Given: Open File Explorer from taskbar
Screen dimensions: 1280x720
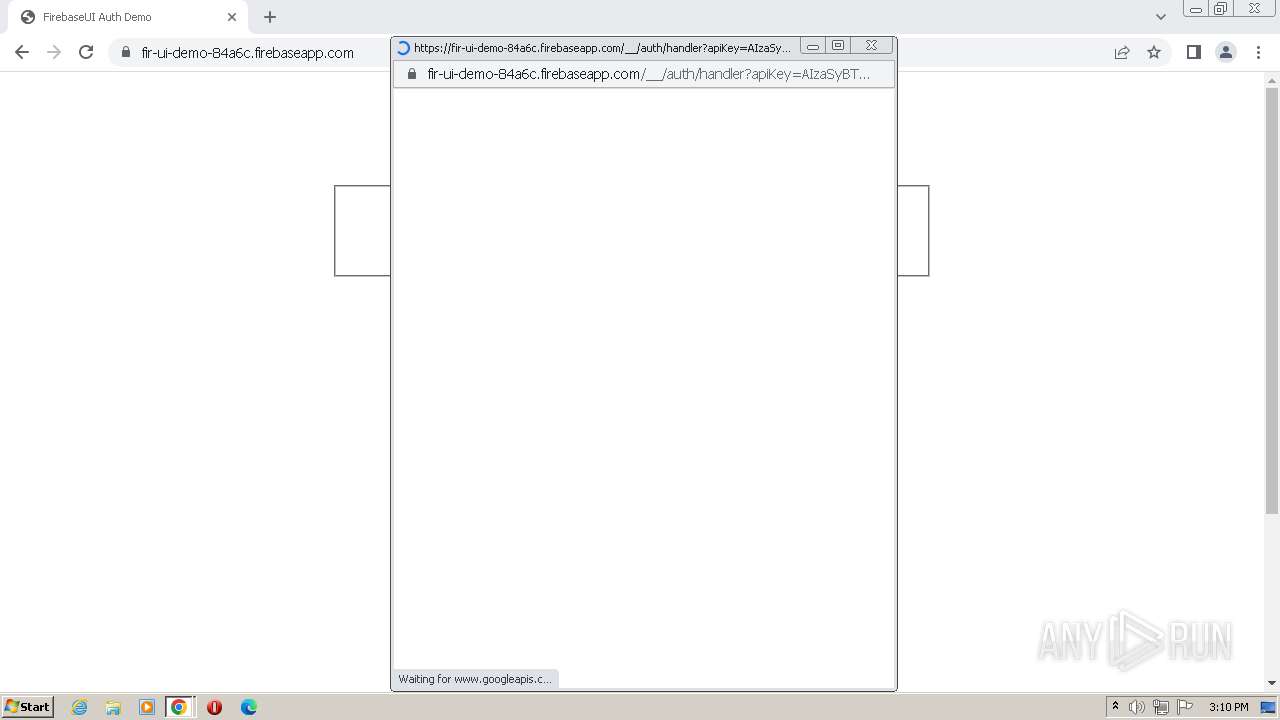Looking at the screenshot, I should click(113, 707).
